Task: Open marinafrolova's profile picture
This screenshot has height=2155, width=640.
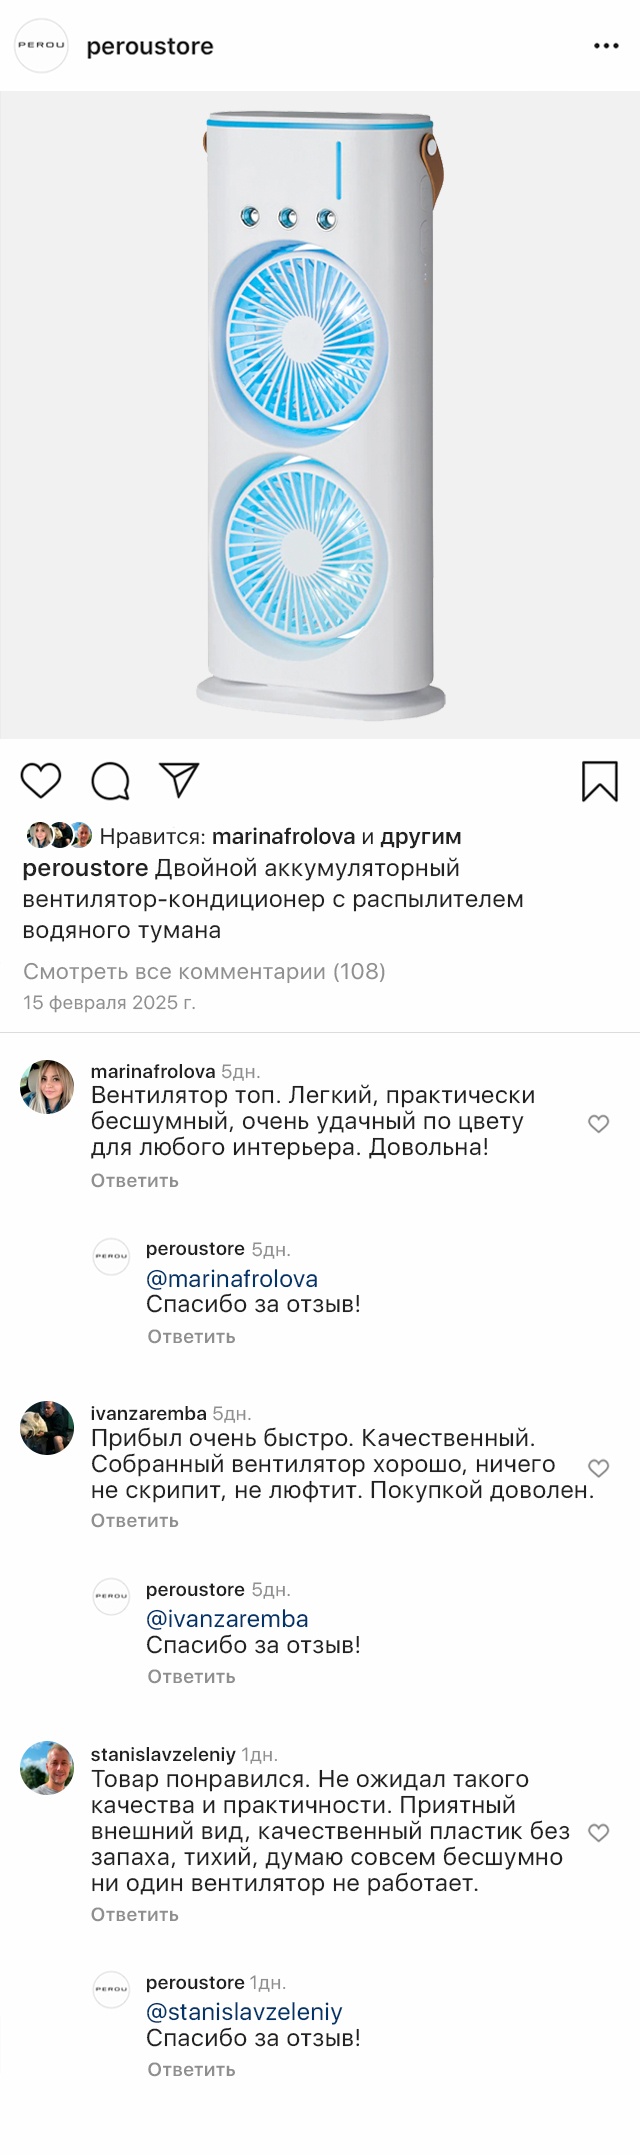Action: (x=47, y=1087)
